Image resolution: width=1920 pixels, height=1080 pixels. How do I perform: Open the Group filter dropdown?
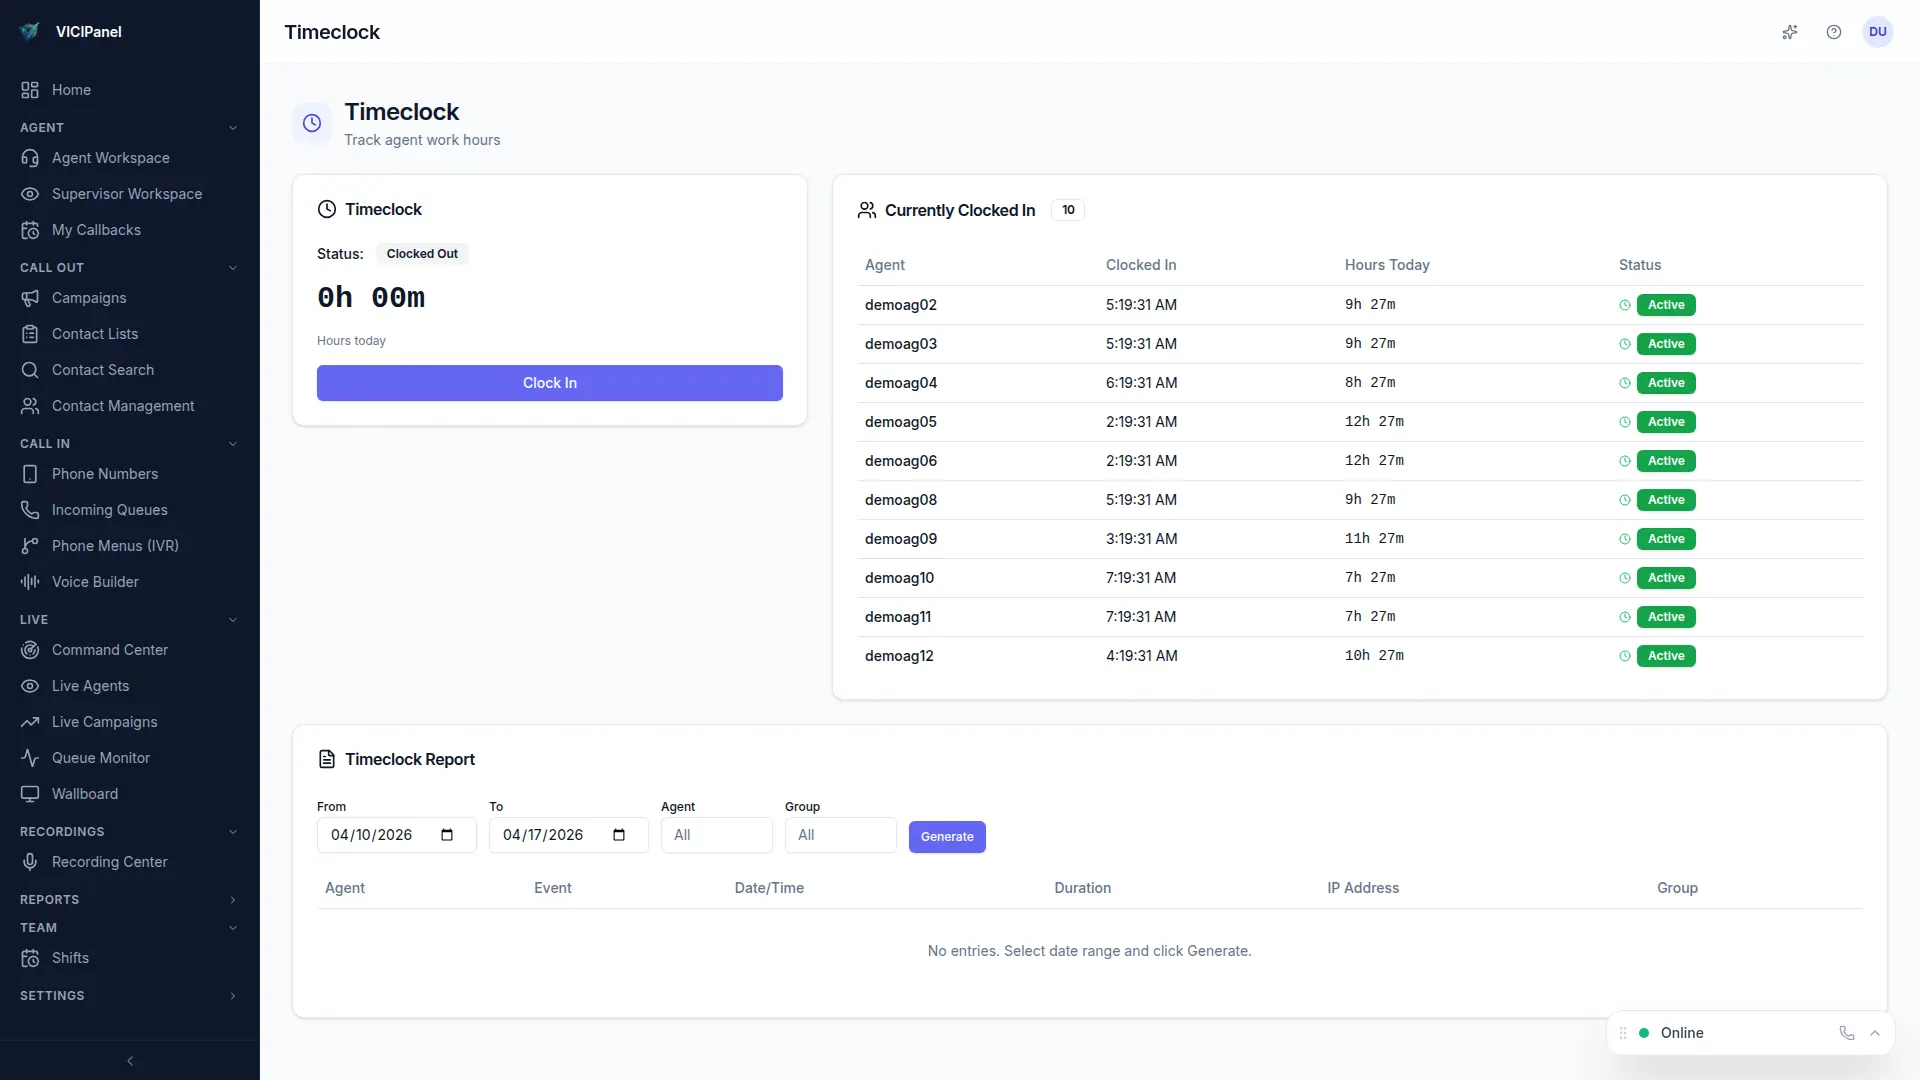click(x=840, y=835)
